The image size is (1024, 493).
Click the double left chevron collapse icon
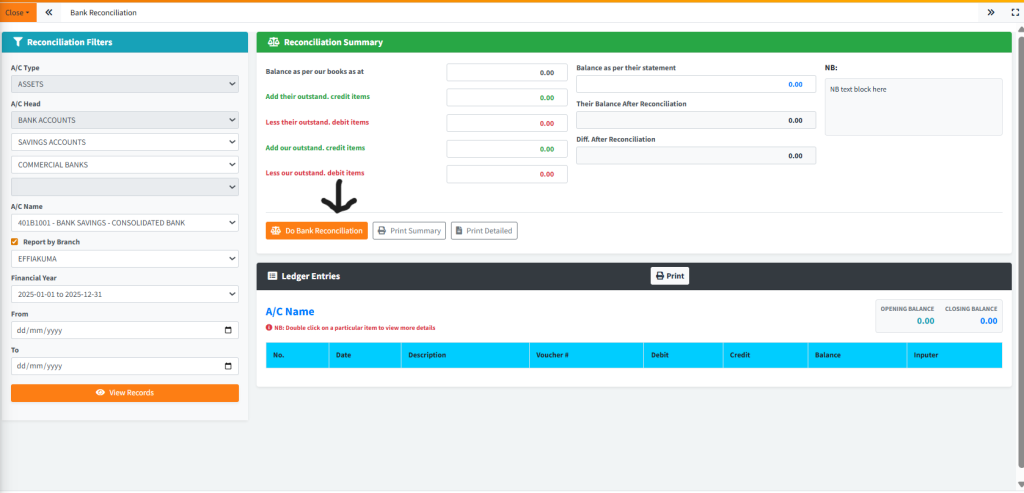click(49, 13)
